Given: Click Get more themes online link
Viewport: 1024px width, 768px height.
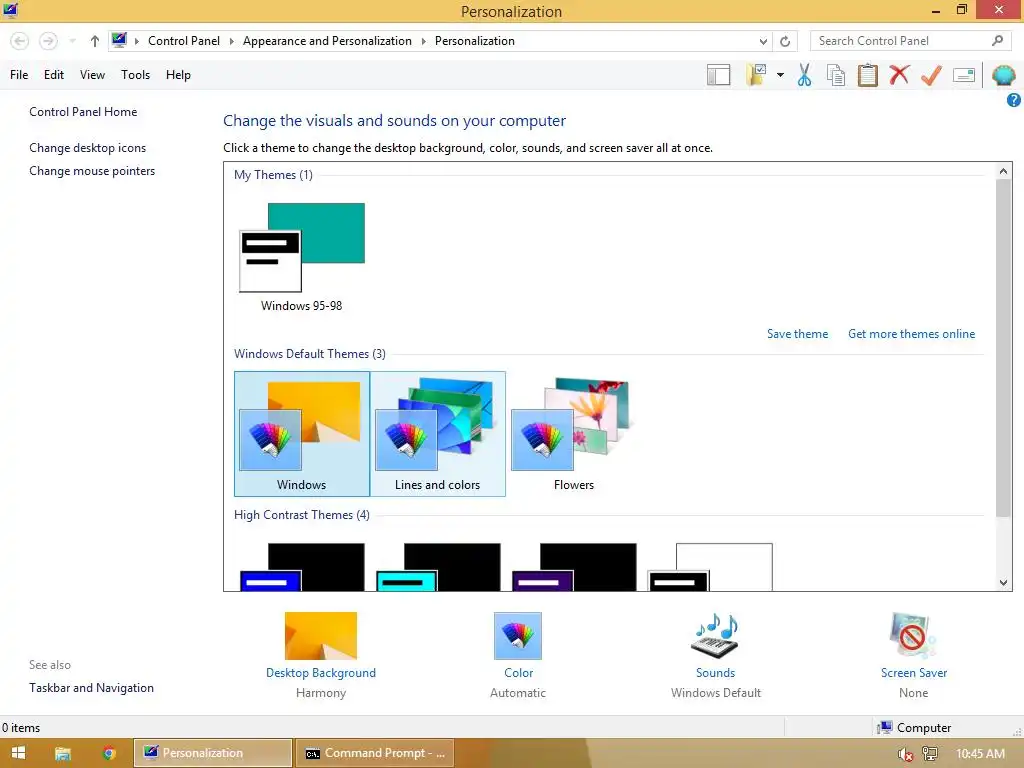Looking at the screenshot, I should (912, 334).
